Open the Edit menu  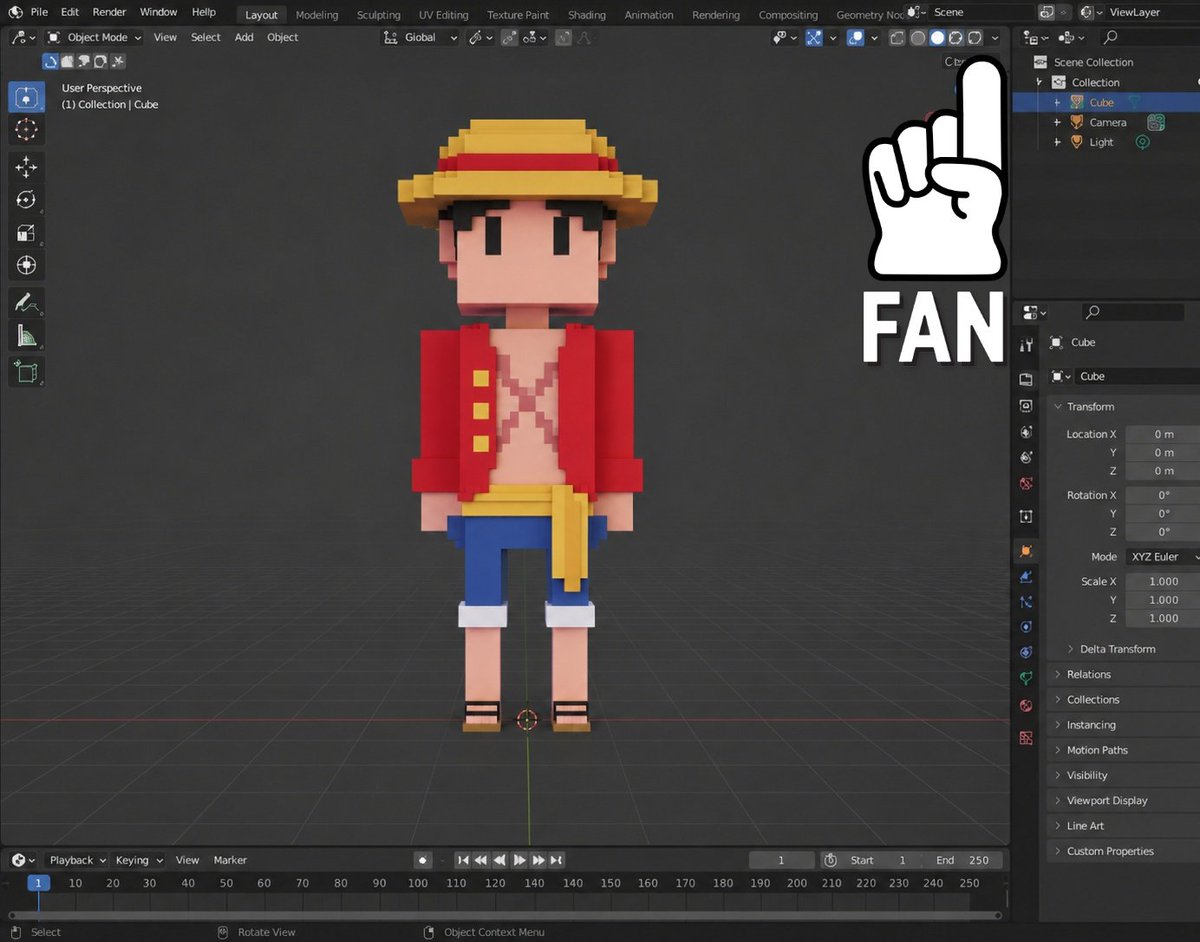70,12
